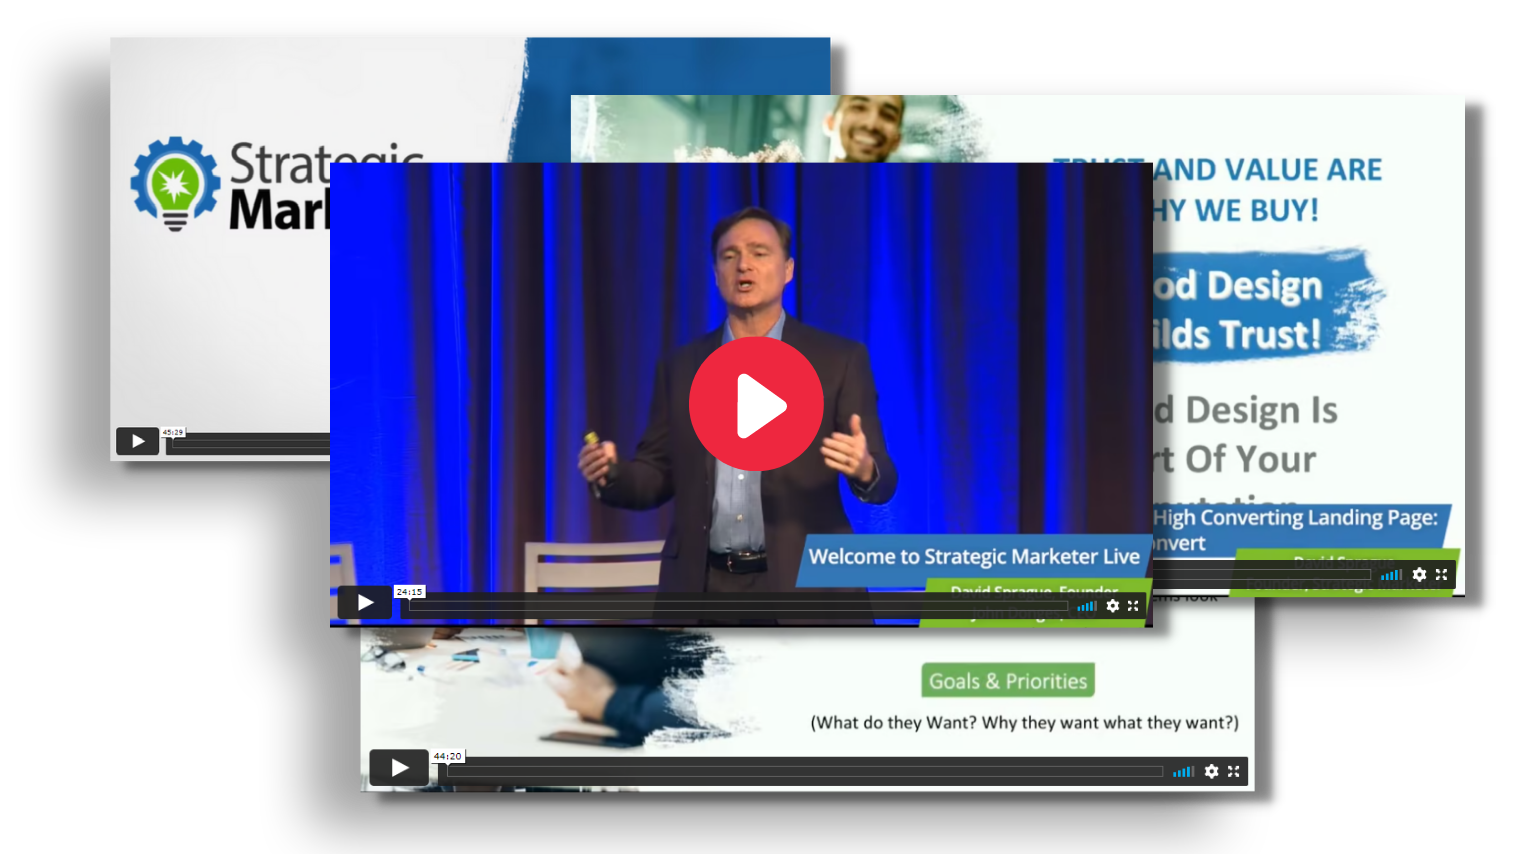
Task: Adjust volume bars in Landing Page video
Action: tap(1391, 575)
